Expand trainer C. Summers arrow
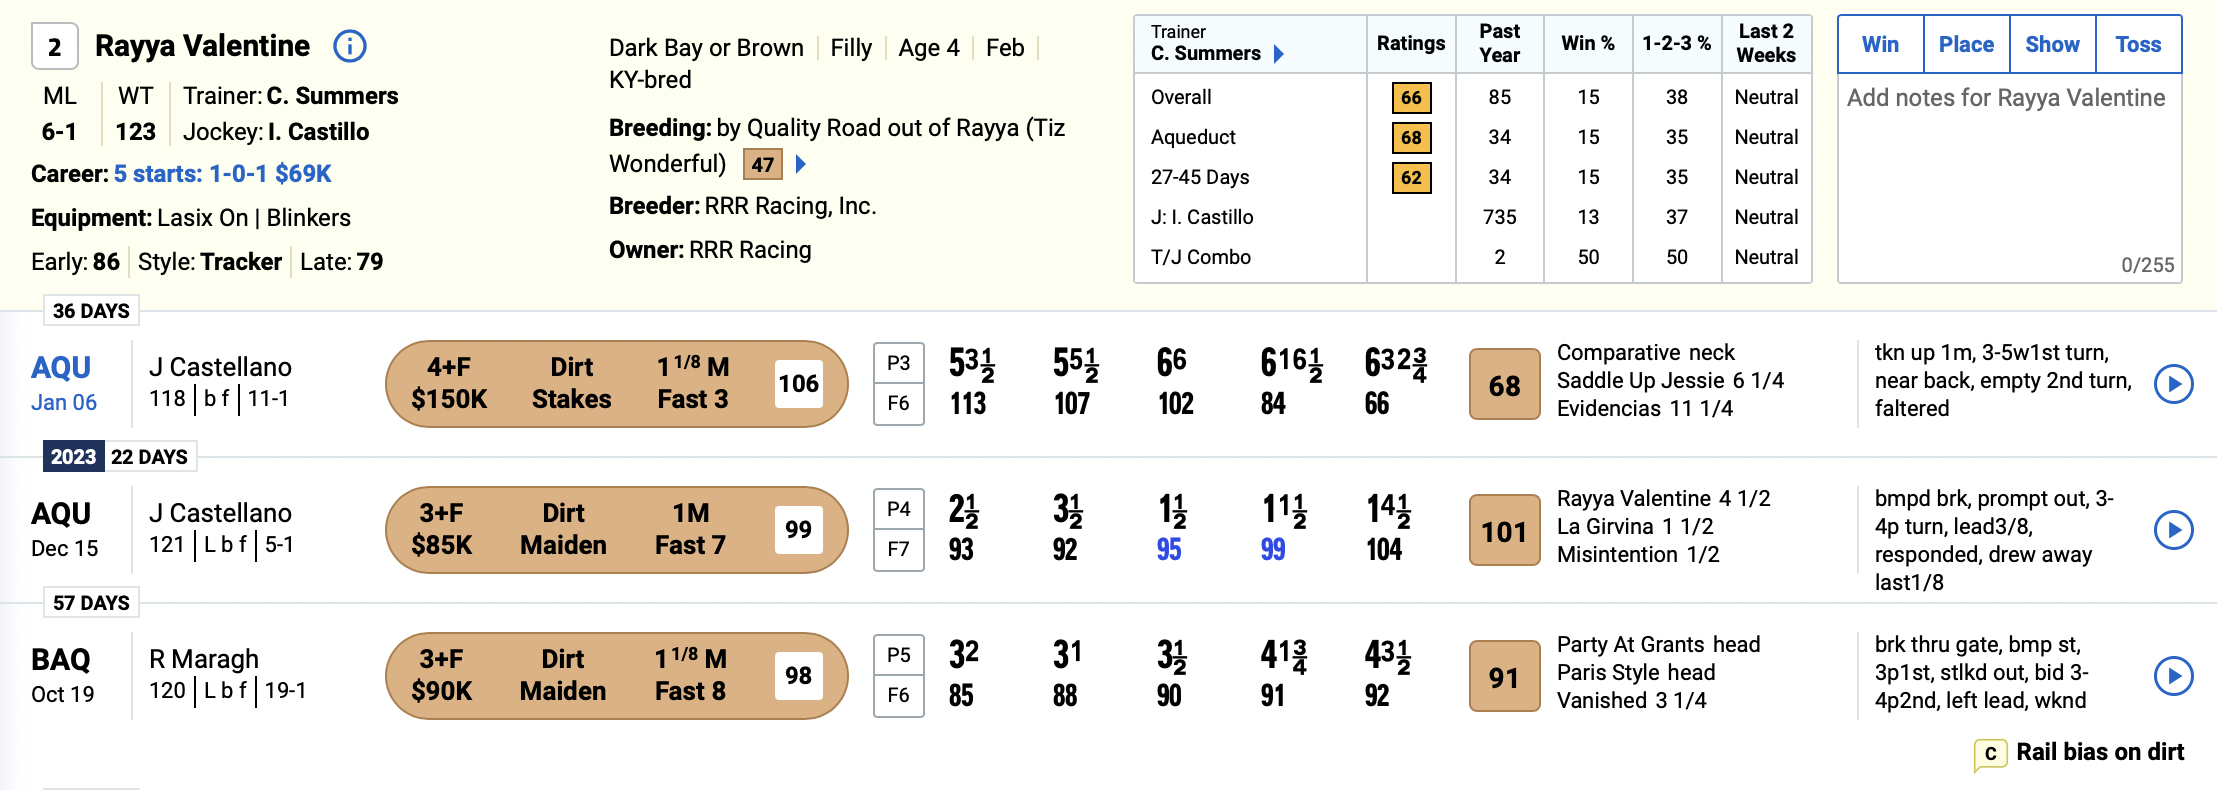 pyautogui.click(x=1278, y=54)
